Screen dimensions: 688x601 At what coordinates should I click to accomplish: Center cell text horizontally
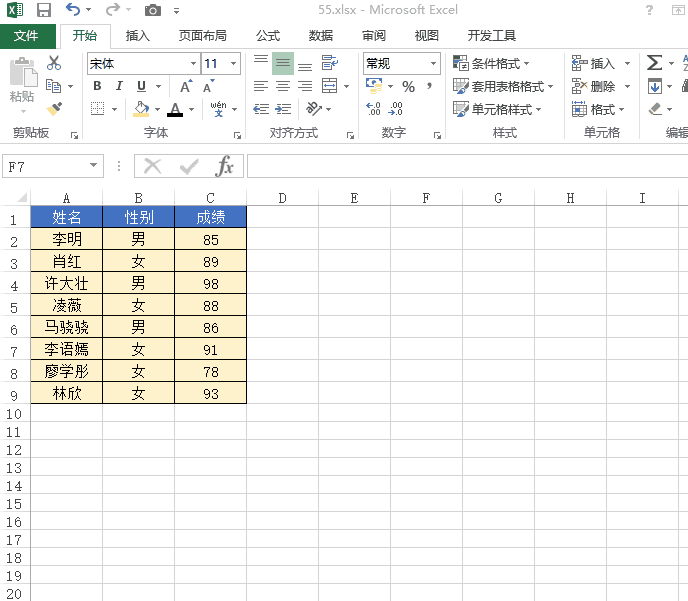[283, 86]
